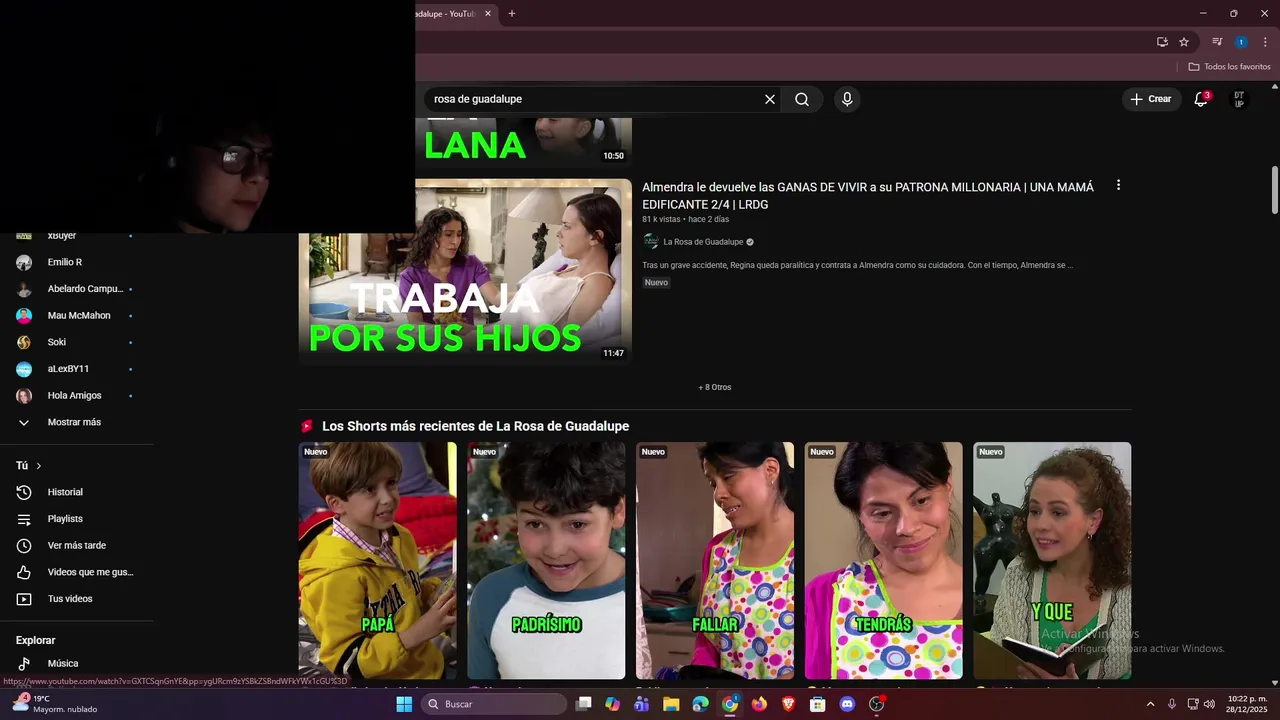Open Ver más tarde in the sidebar
The width and height of the screenshot is (1280, 720).
click(76, 545)
